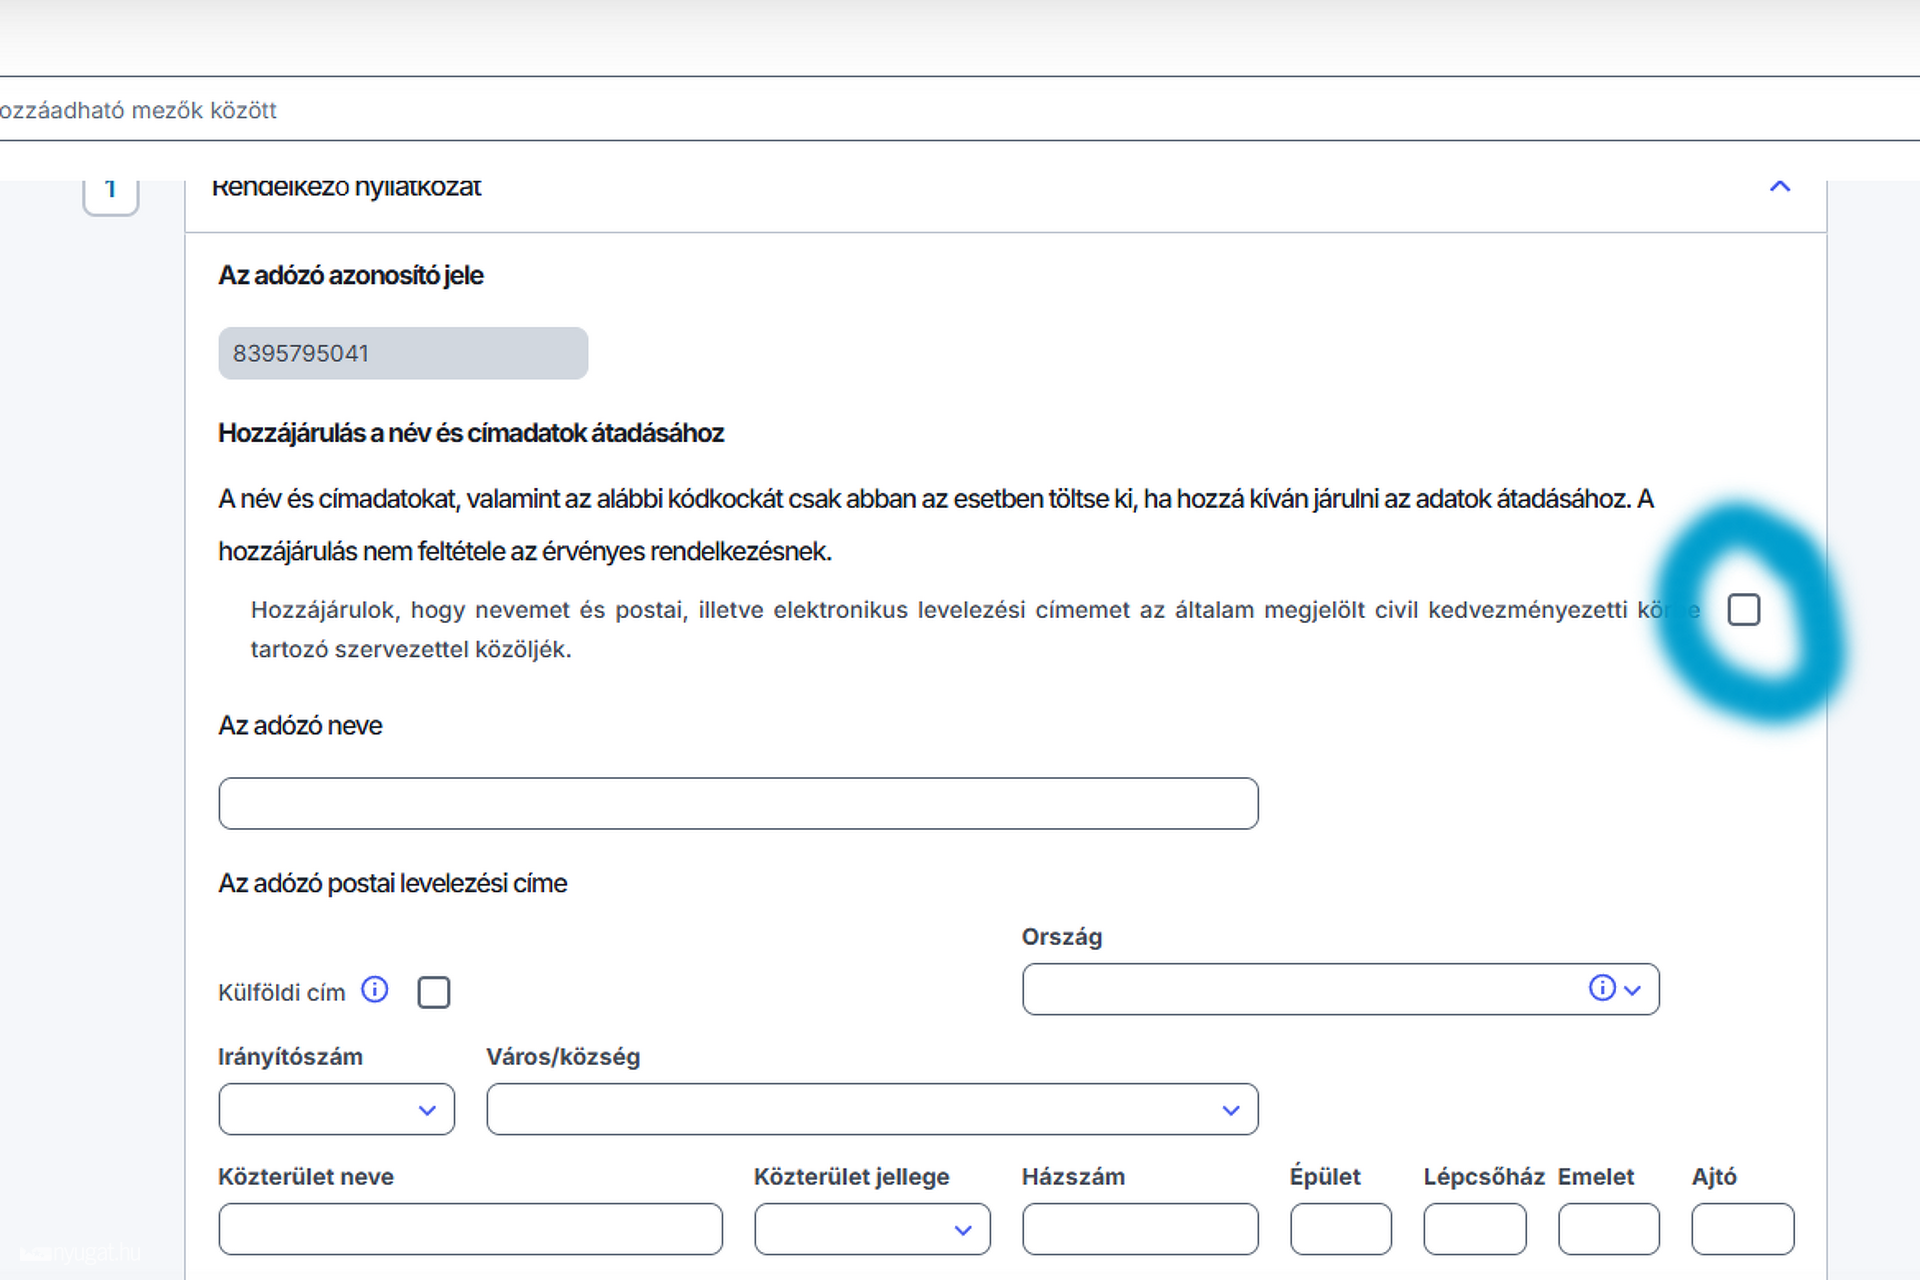Screen dimensions: 1920x1280
Task: Click the Emelet input field
Action: (x=1609, y=1229)
